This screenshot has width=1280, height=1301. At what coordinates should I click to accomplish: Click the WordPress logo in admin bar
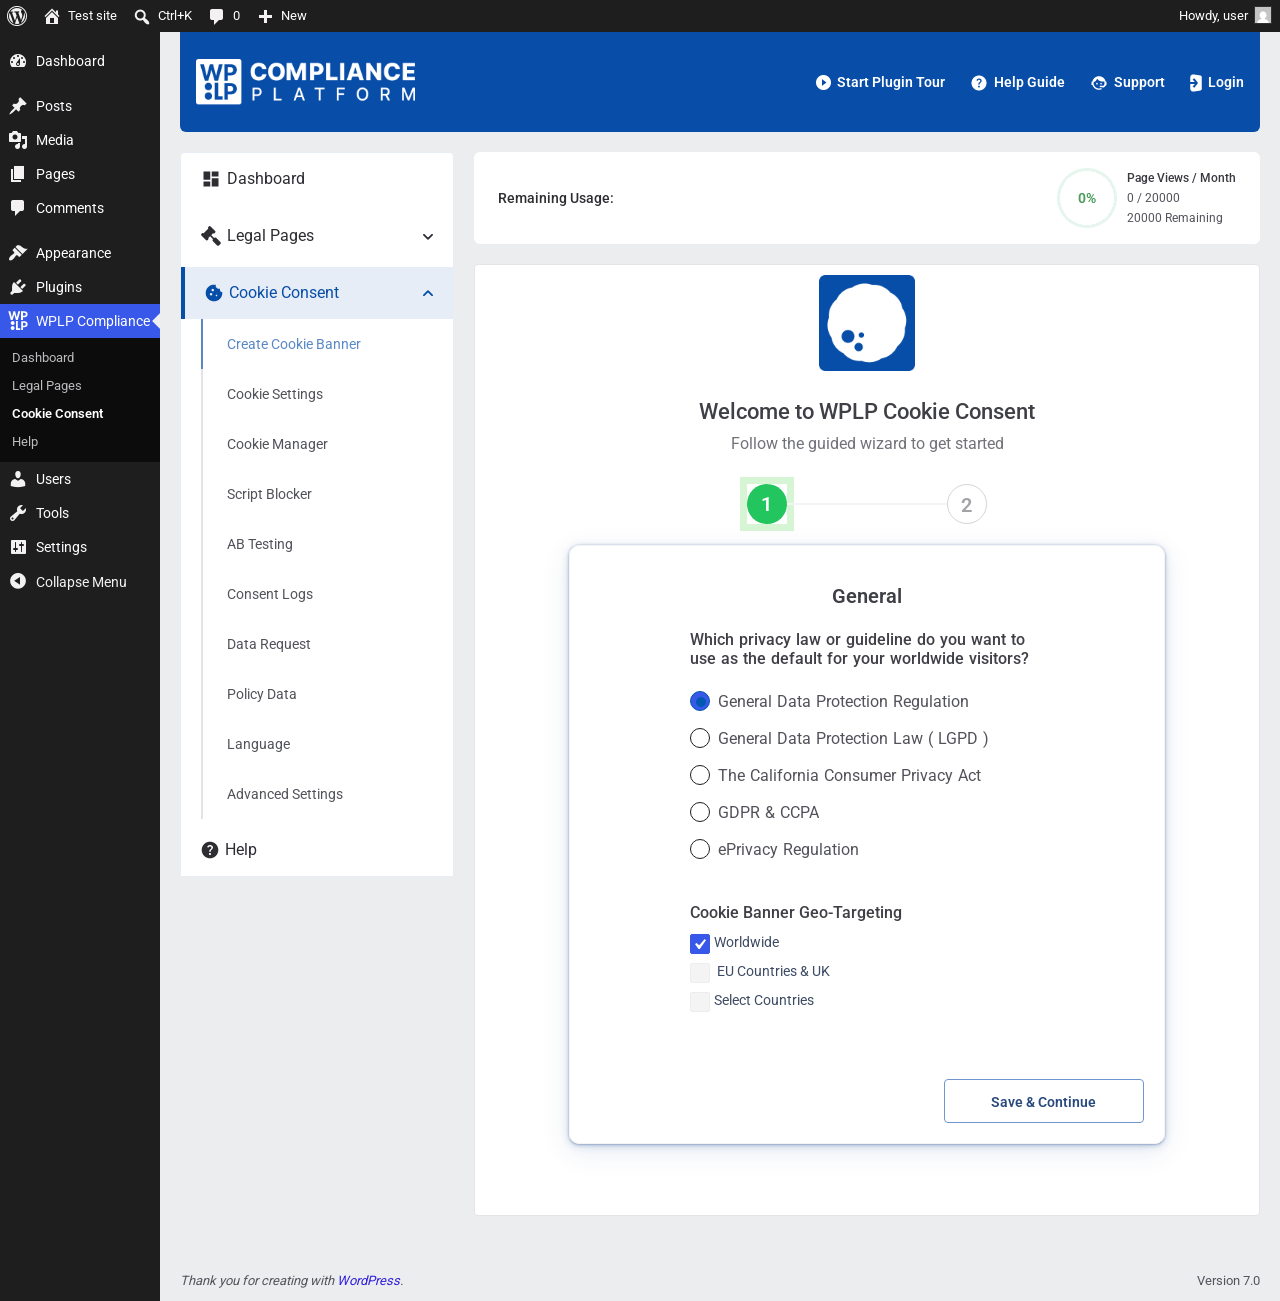(17, 16)
